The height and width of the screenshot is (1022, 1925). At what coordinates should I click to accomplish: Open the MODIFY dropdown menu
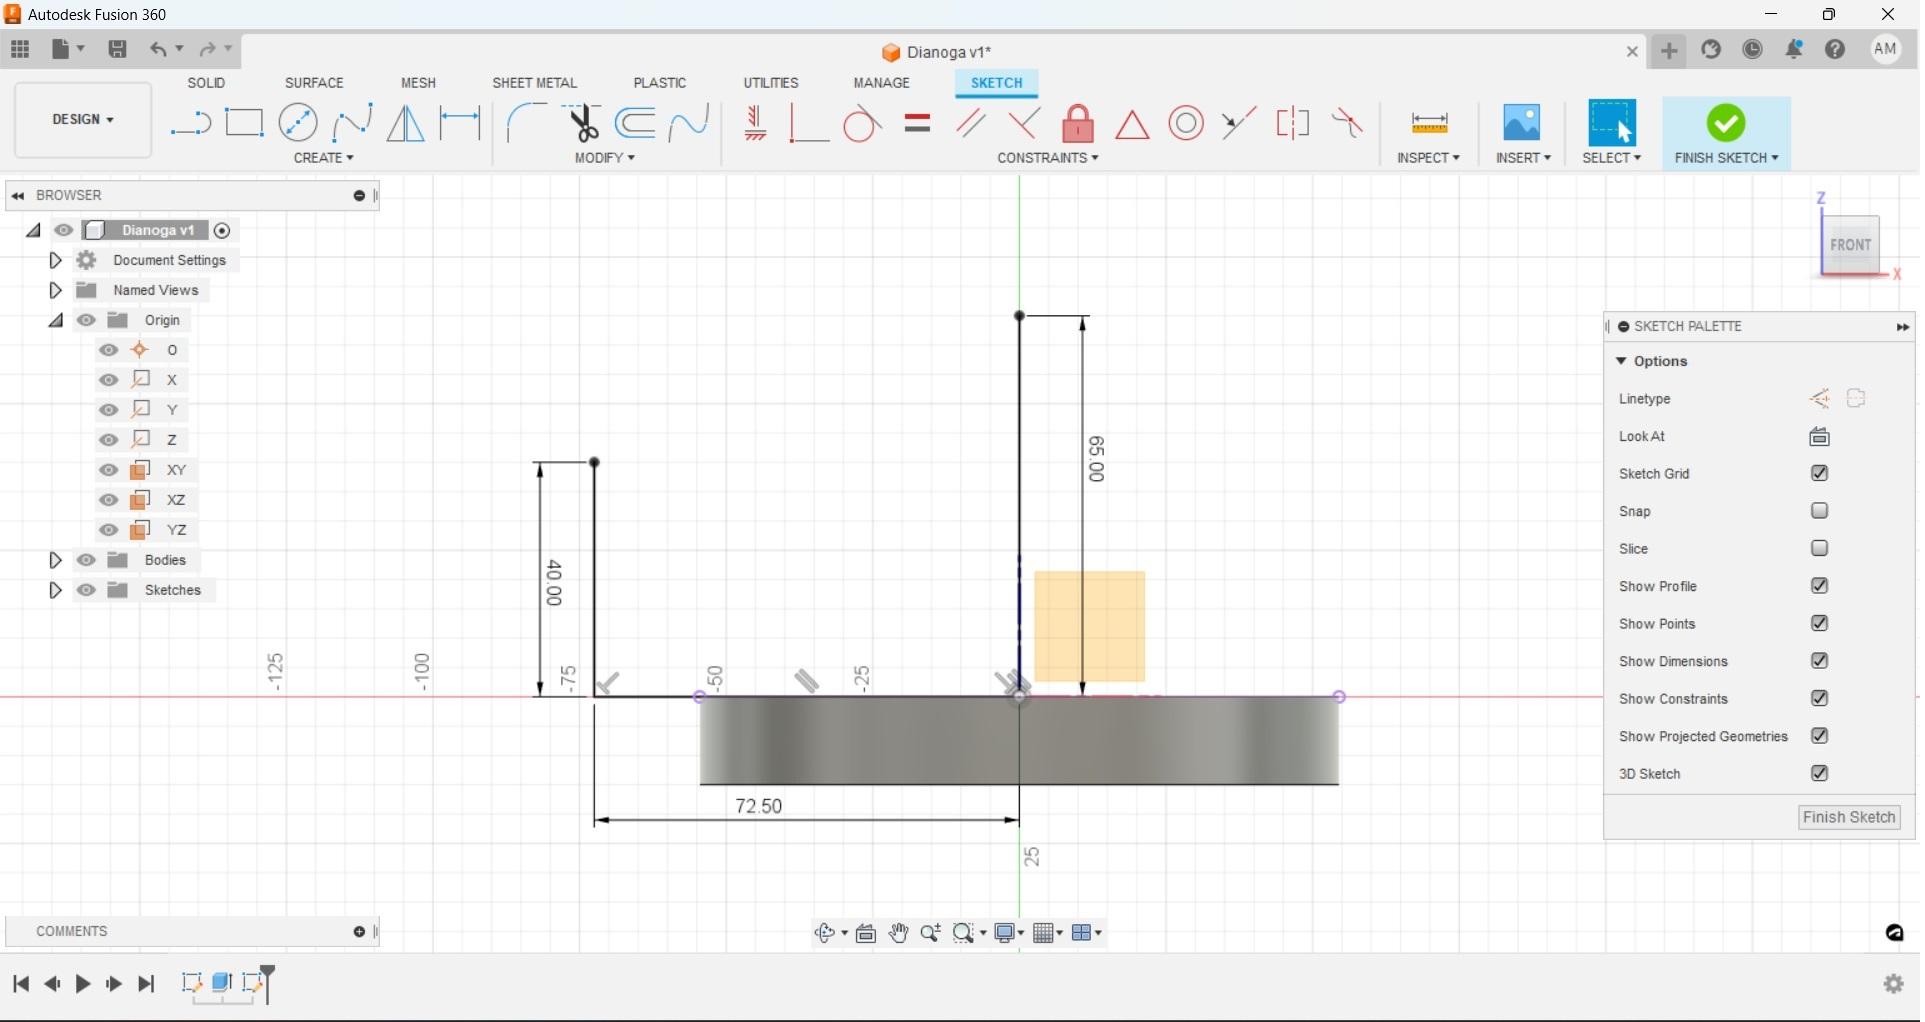[x=605, y=158]
